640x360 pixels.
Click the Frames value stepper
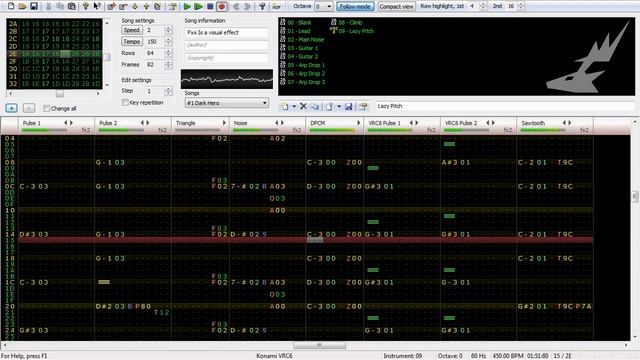[168, 64]
